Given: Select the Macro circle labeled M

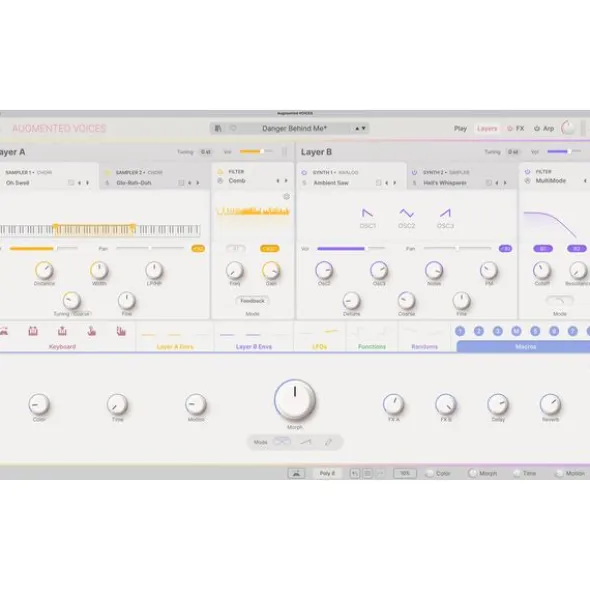Looking at the screenshot, I should tap(516, 331).
